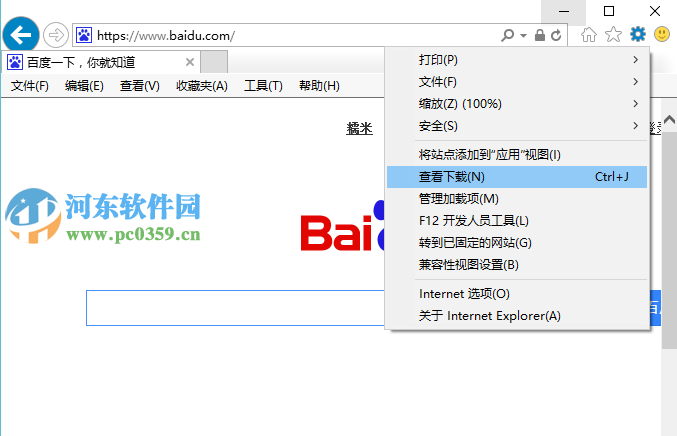677x436 pixels.
Task: Expand the 文件(F) submenu in gear menu
Action: (x=517, y=82)
